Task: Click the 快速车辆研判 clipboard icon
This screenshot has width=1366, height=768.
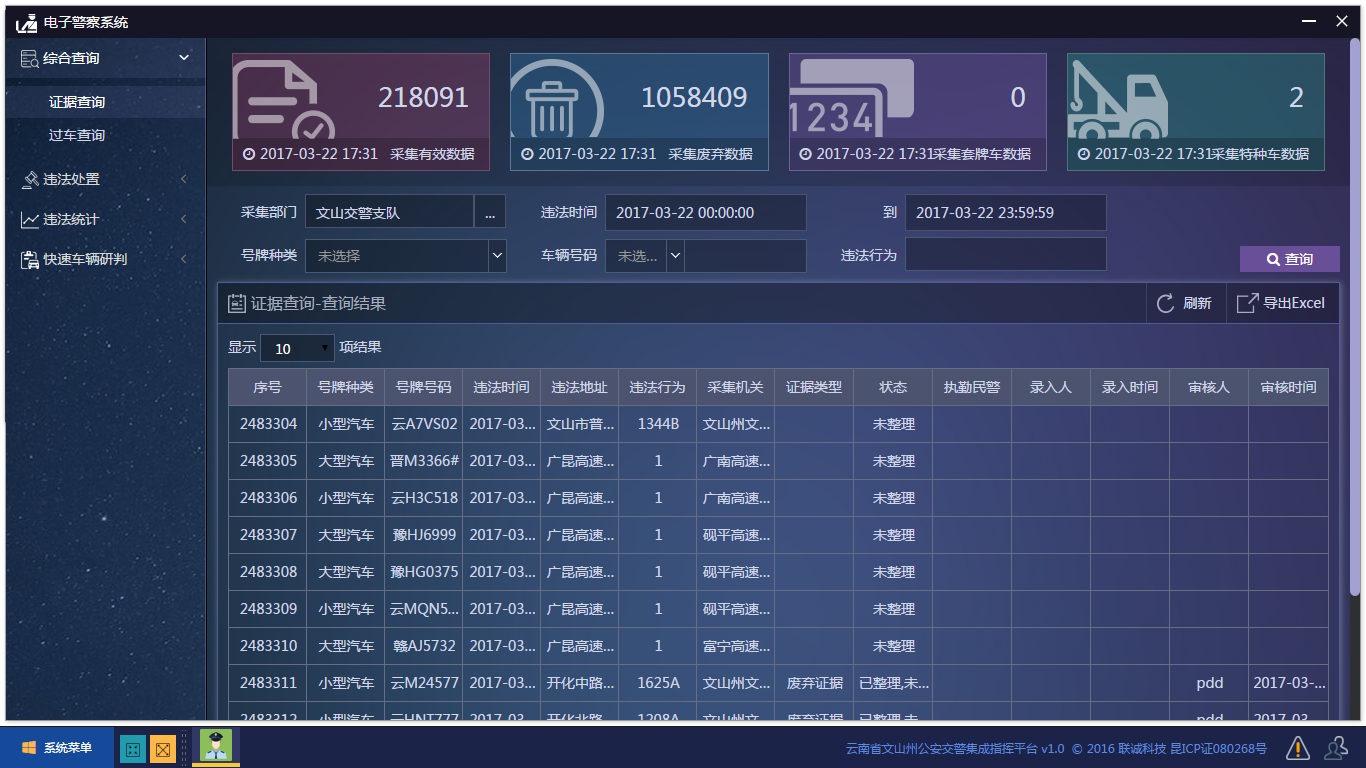Action: (29, 260)
